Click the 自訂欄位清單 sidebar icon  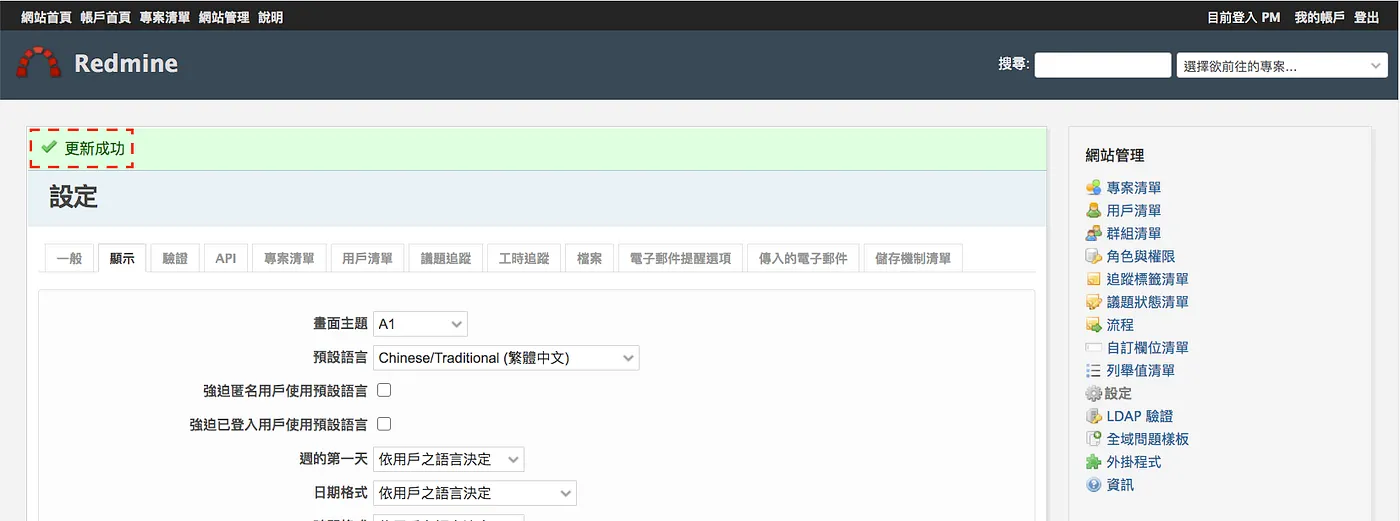[1094, 348]
